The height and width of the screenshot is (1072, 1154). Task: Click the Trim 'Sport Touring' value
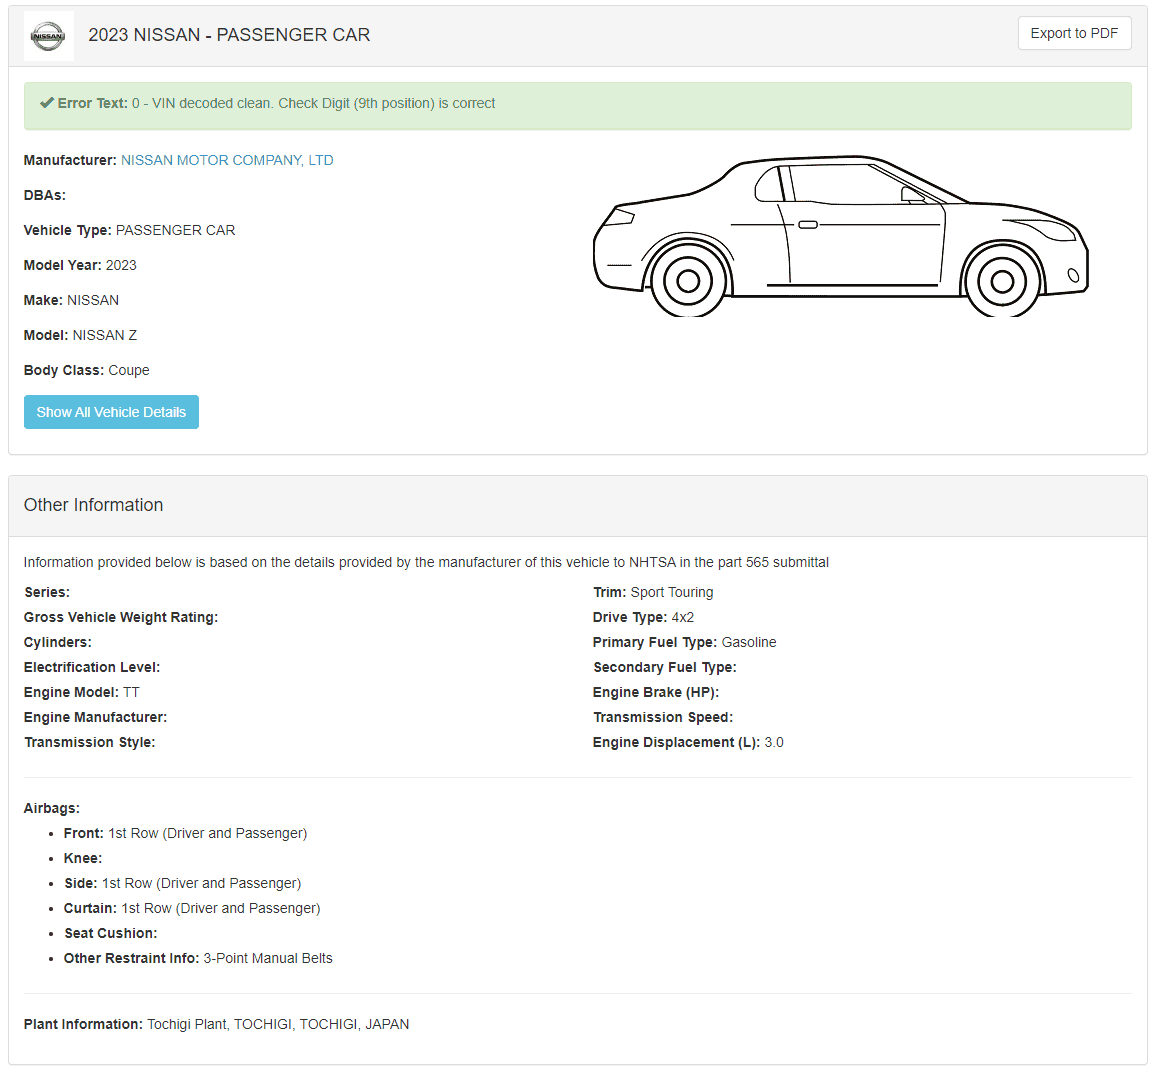click(672, 592)
